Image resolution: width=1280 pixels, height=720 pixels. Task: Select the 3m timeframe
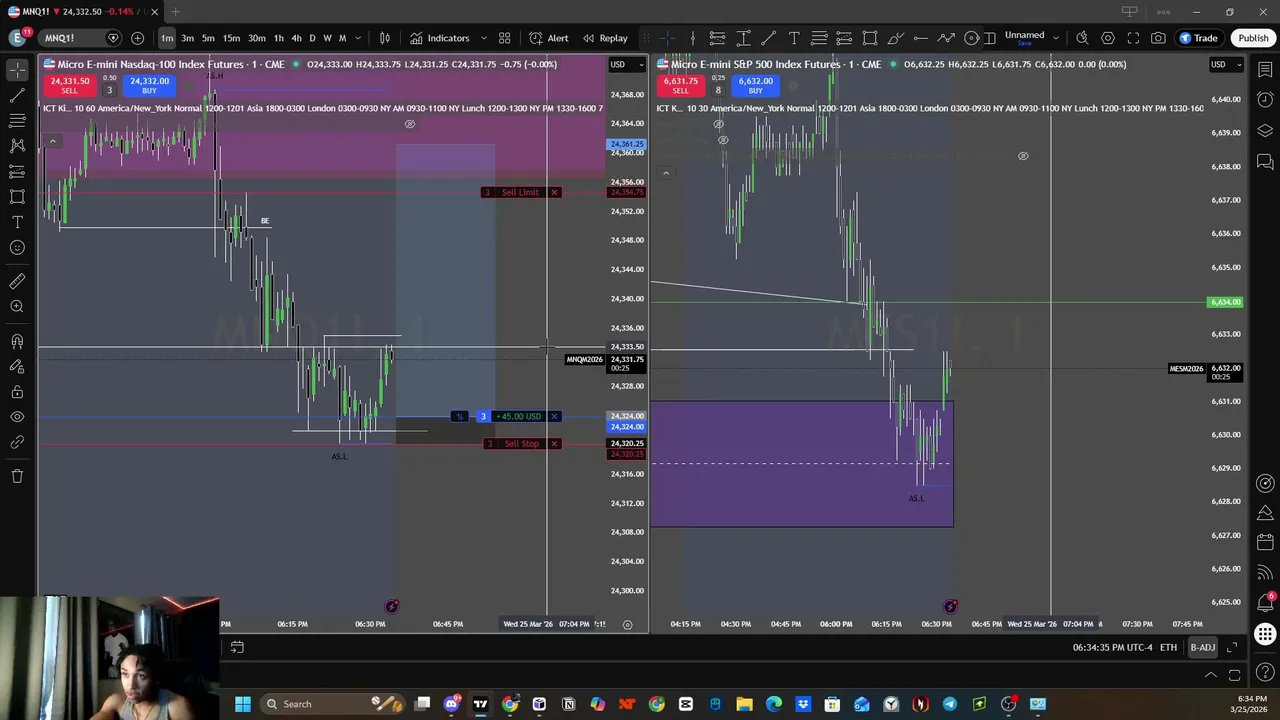pos(187,38)
